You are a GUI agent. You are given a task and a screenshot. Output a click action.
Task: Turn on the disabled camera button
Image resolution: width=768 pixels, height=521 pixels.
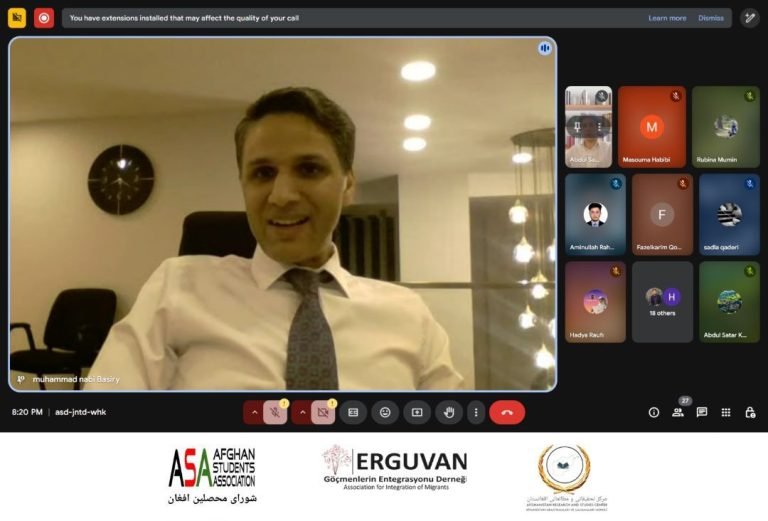(x=323, y=412)
